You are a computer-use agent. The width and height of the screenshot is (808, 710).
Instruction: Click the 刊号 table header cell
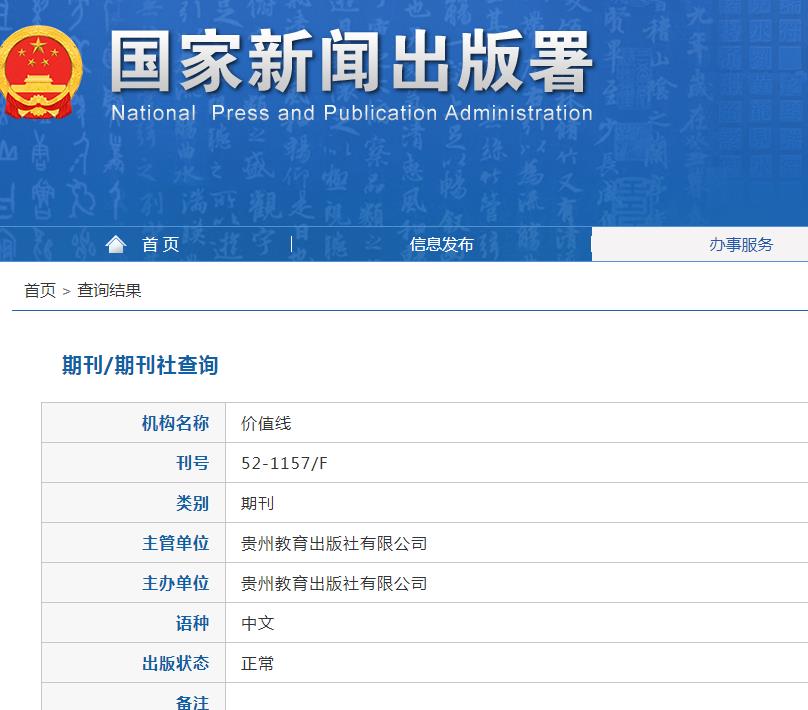point(194,462)
